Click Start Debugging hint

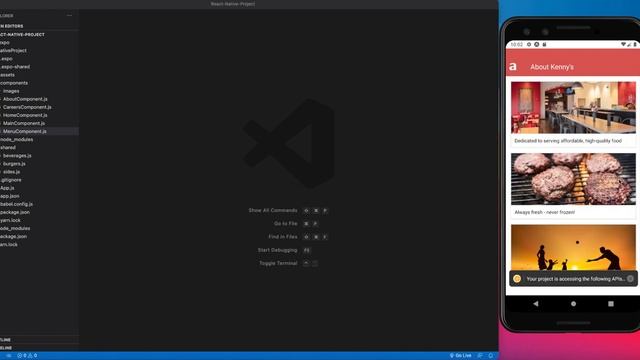(277, 250)
